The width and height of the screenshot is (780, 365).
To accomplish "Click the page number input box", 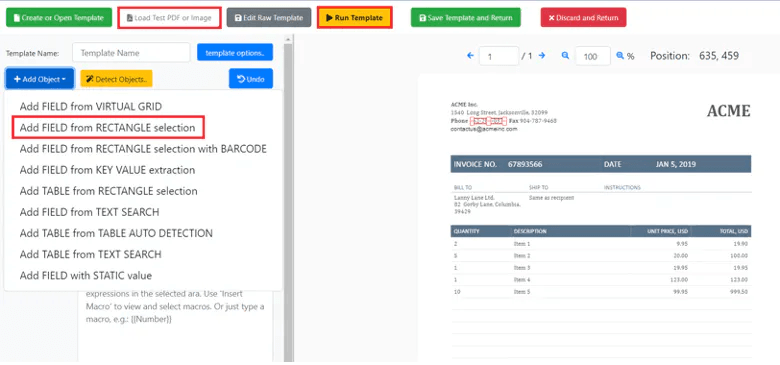I will (498, 56).
